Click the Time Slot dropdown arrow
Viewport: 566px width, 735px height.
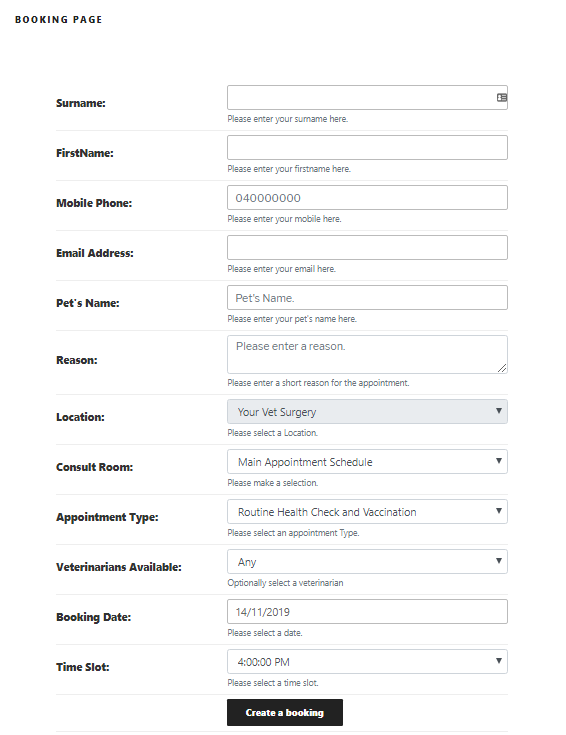pos(499,661)
